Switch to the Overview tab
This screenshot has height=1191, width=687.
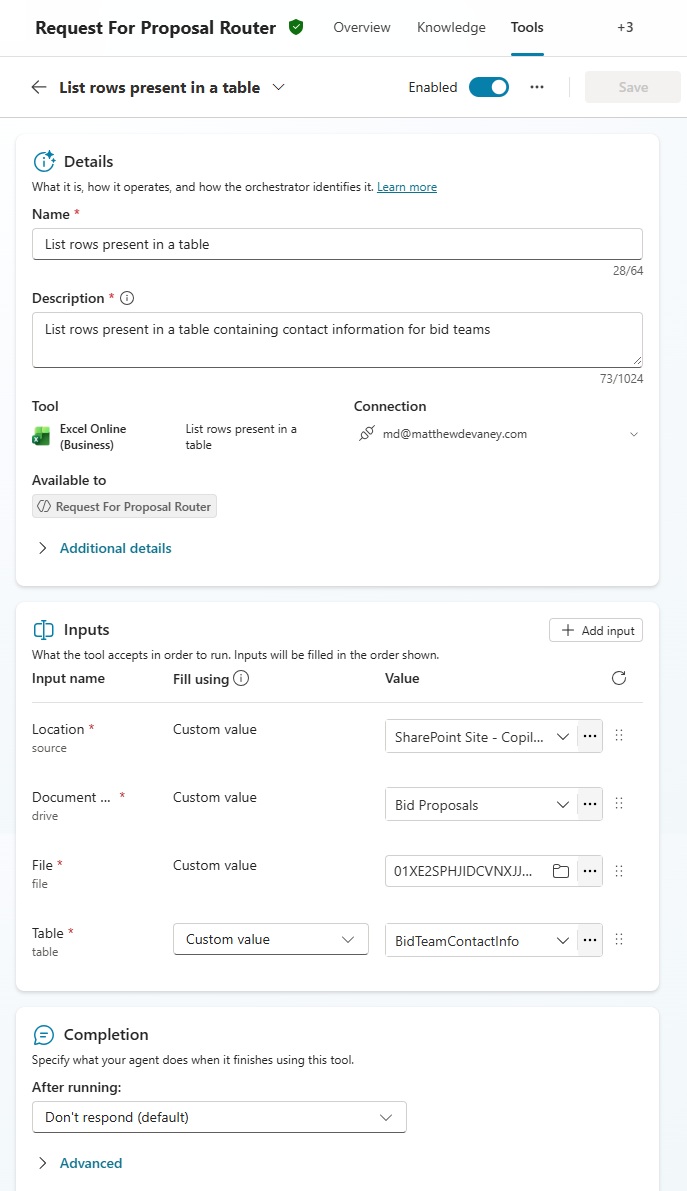(362, 28)
